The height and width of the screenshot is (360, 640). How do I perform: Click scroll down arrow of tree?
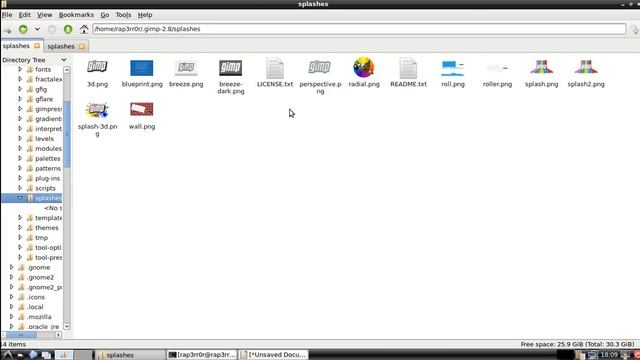67,326
